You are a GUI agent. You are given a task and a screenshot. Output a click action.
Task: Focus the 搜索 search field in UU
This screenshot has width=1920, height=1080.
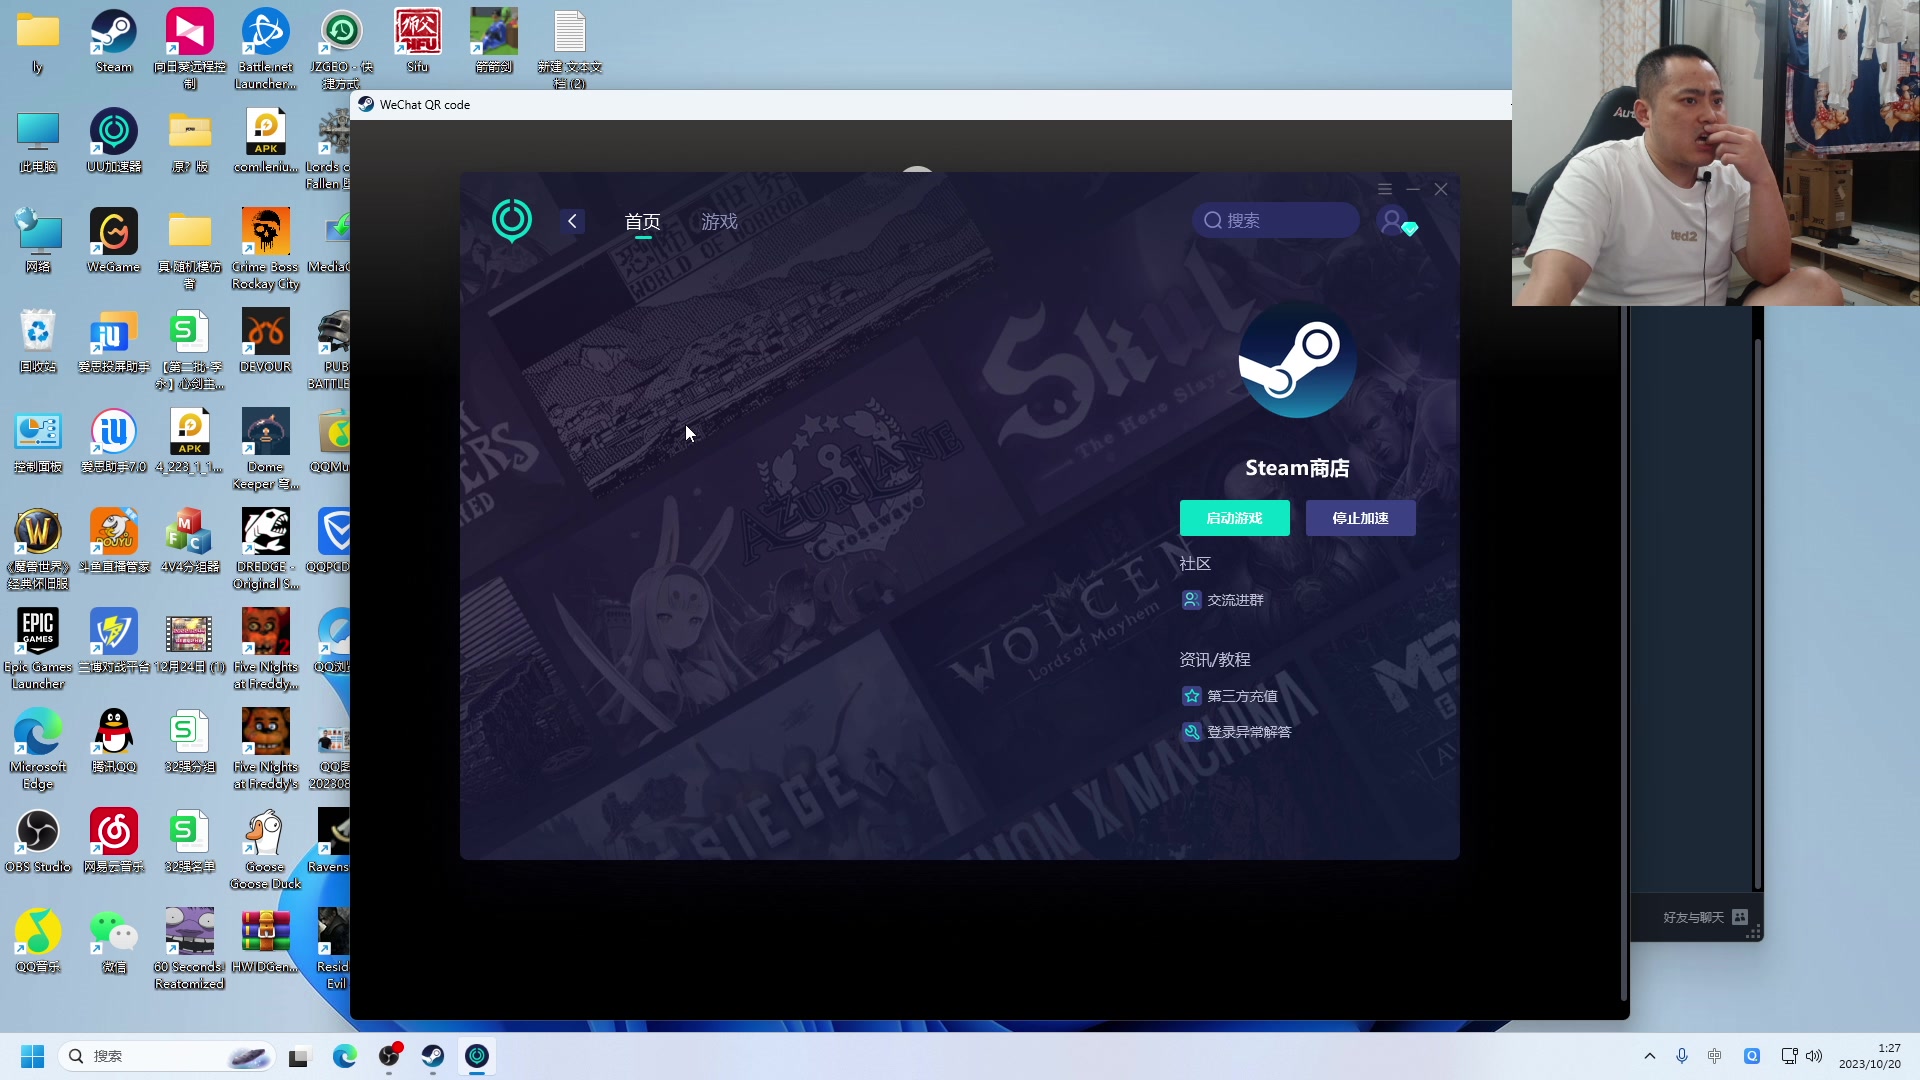[x=1276, y=220]
